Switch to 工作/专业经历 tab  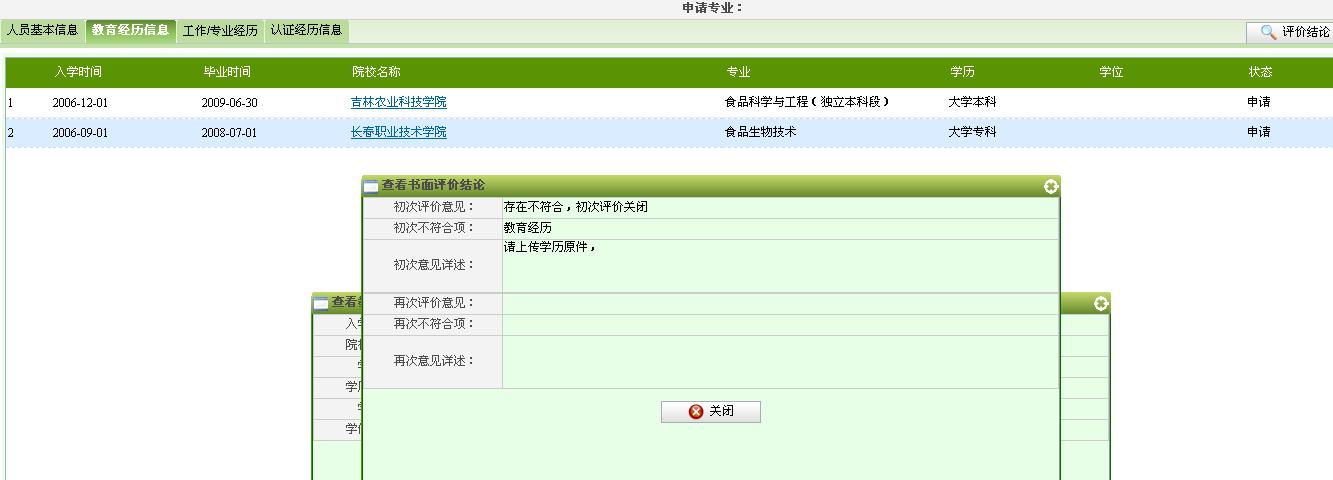(x=220, y=30)
